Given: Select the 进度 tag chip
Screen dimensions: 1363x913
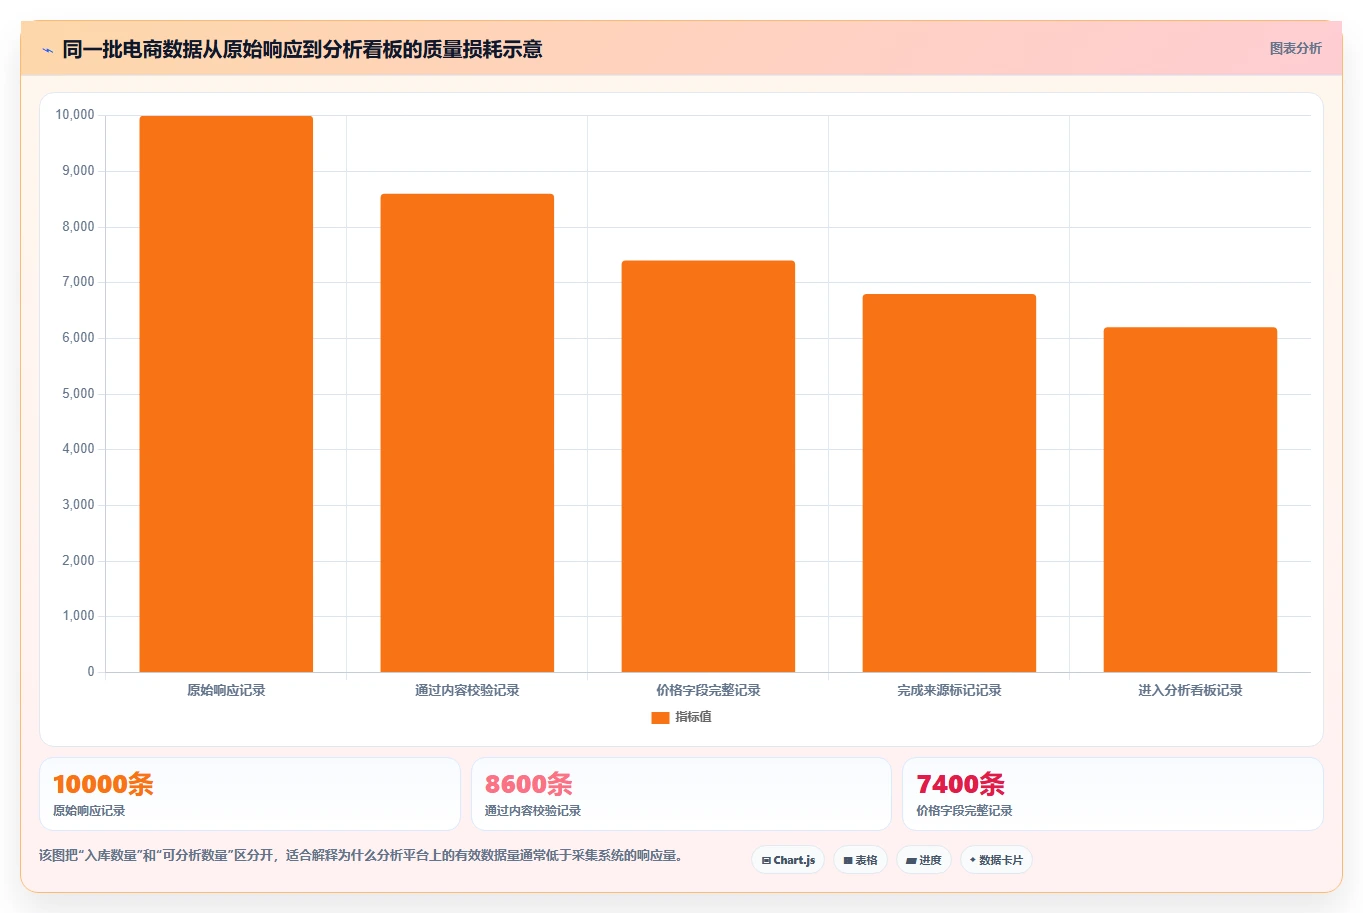Looking at the screenshot, I should coord(923,860).
